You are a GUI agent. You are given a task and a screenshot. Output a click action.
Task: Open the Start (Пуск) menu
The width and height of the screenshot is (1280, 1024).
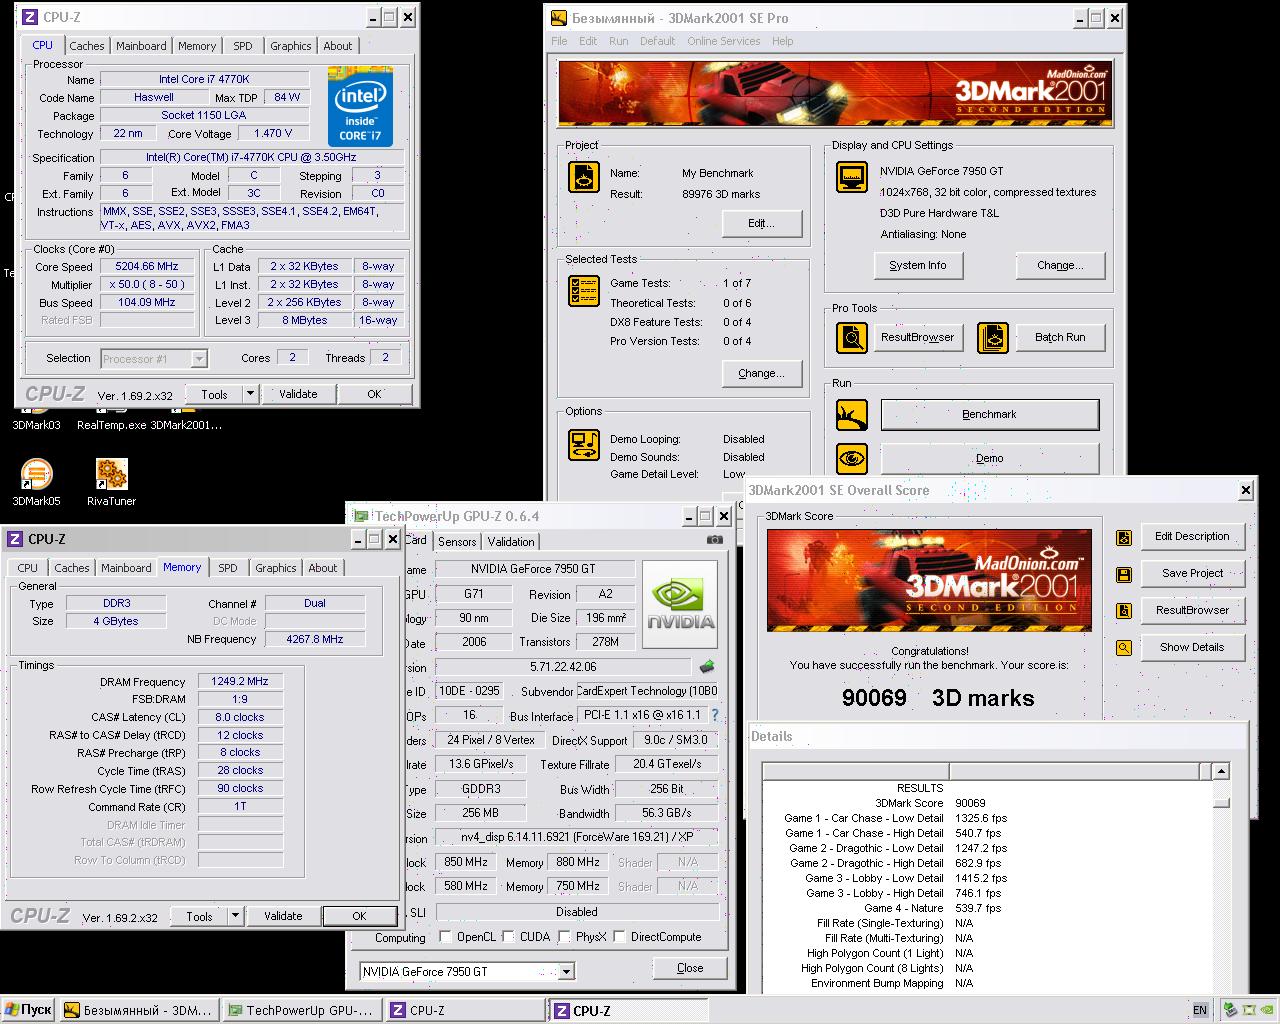coord(28,1010)
